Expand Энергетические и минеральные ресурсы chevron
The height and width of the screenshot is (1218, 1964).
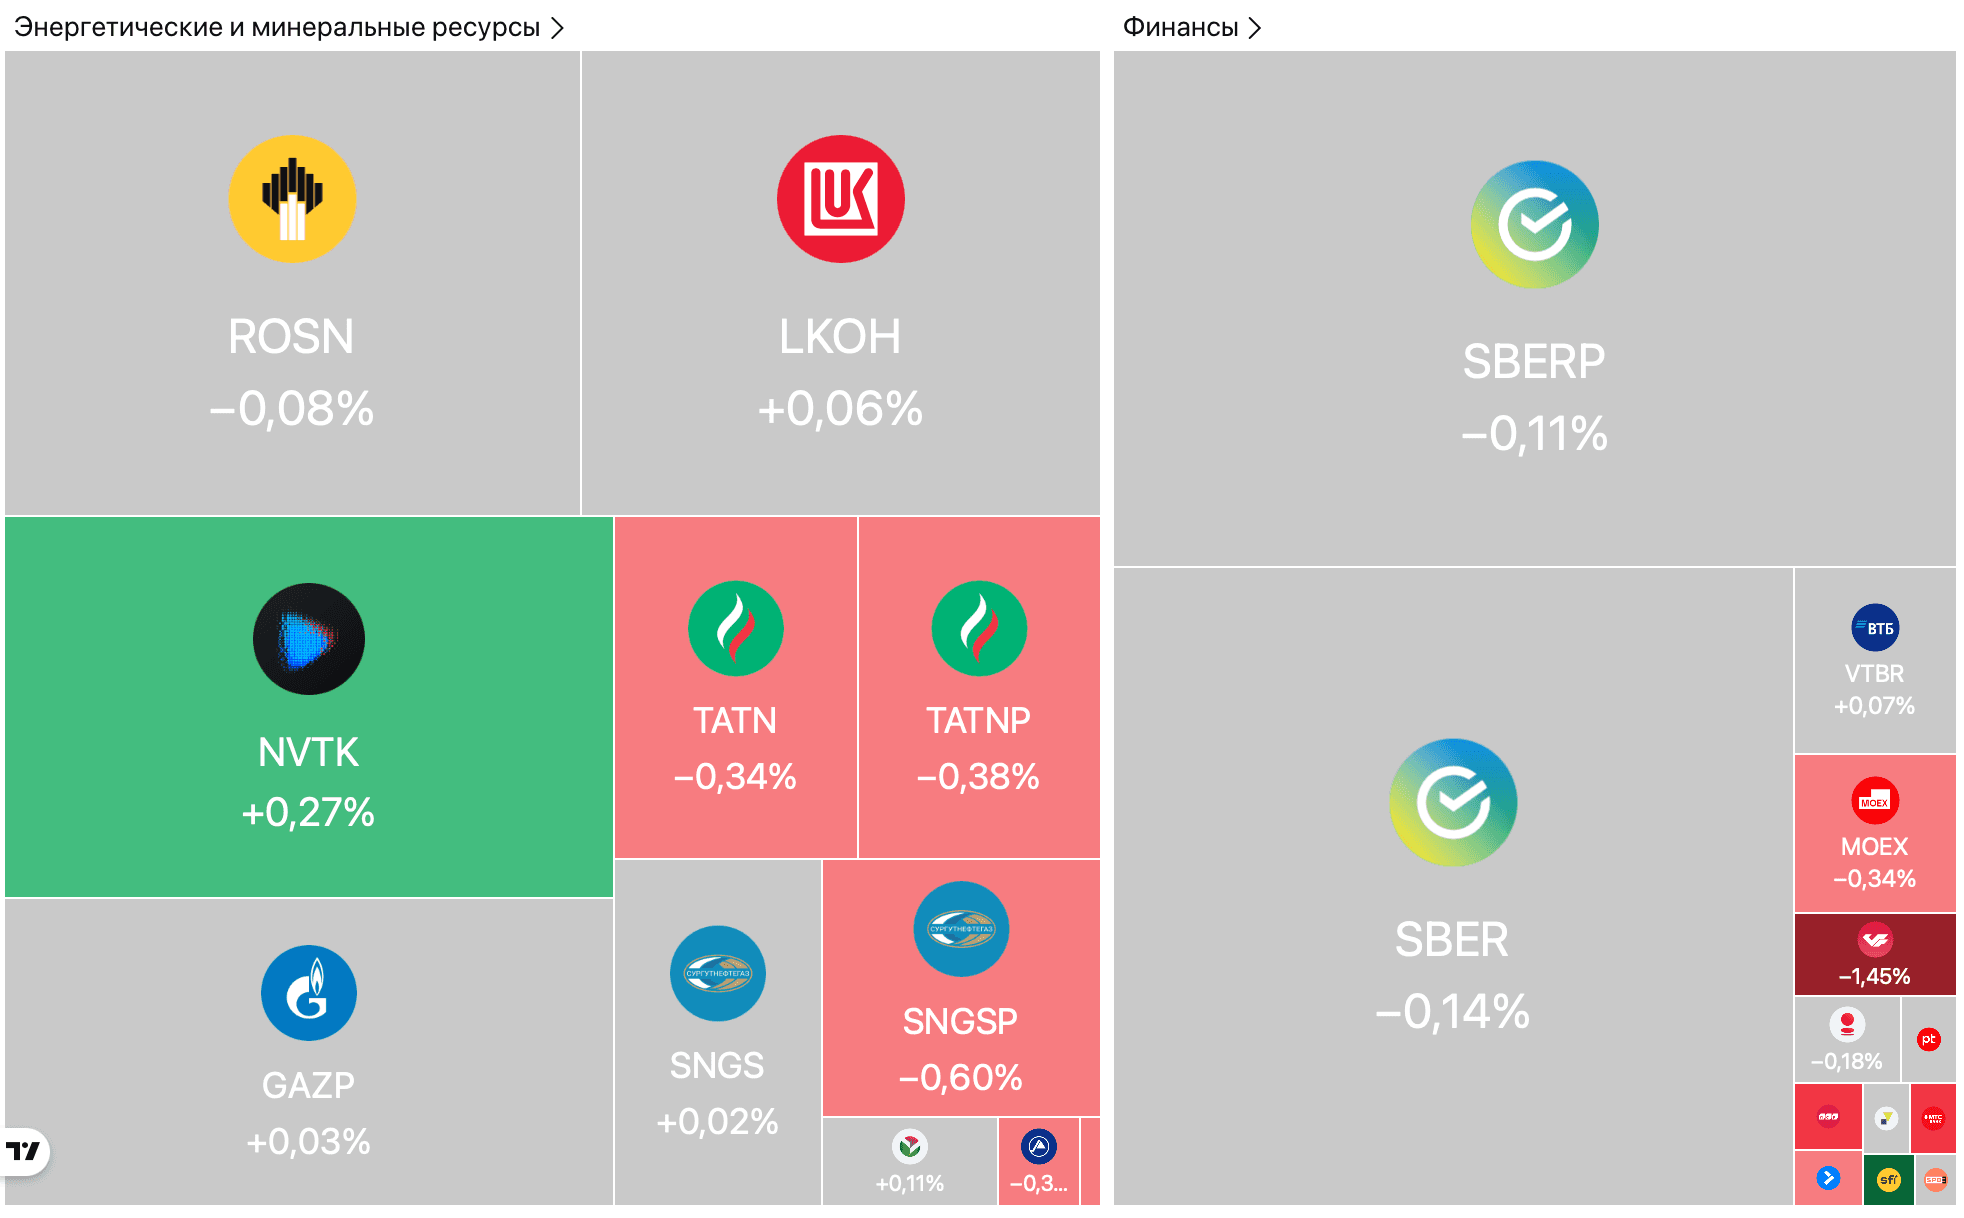(x=558, y=28)
